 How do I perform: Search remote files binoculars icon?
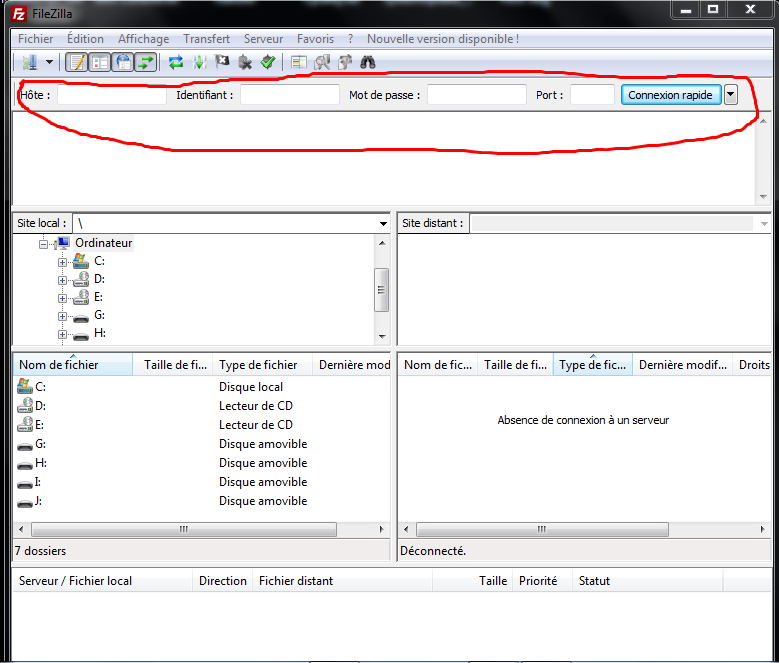click(x=368, y=62)
